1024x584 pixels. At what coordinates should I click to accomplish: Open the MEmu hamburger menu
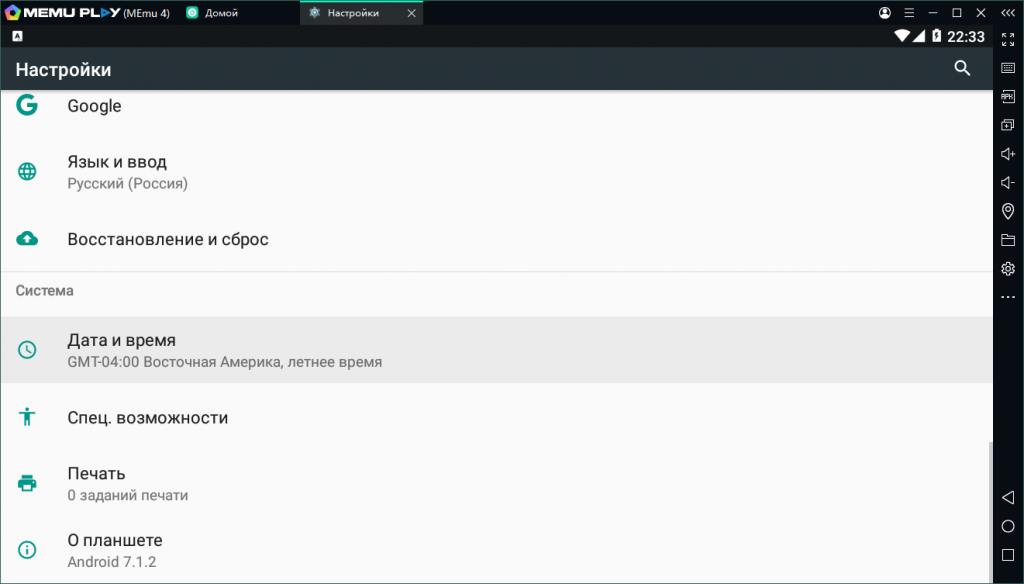pyautogui.click(x=909, y=13)
